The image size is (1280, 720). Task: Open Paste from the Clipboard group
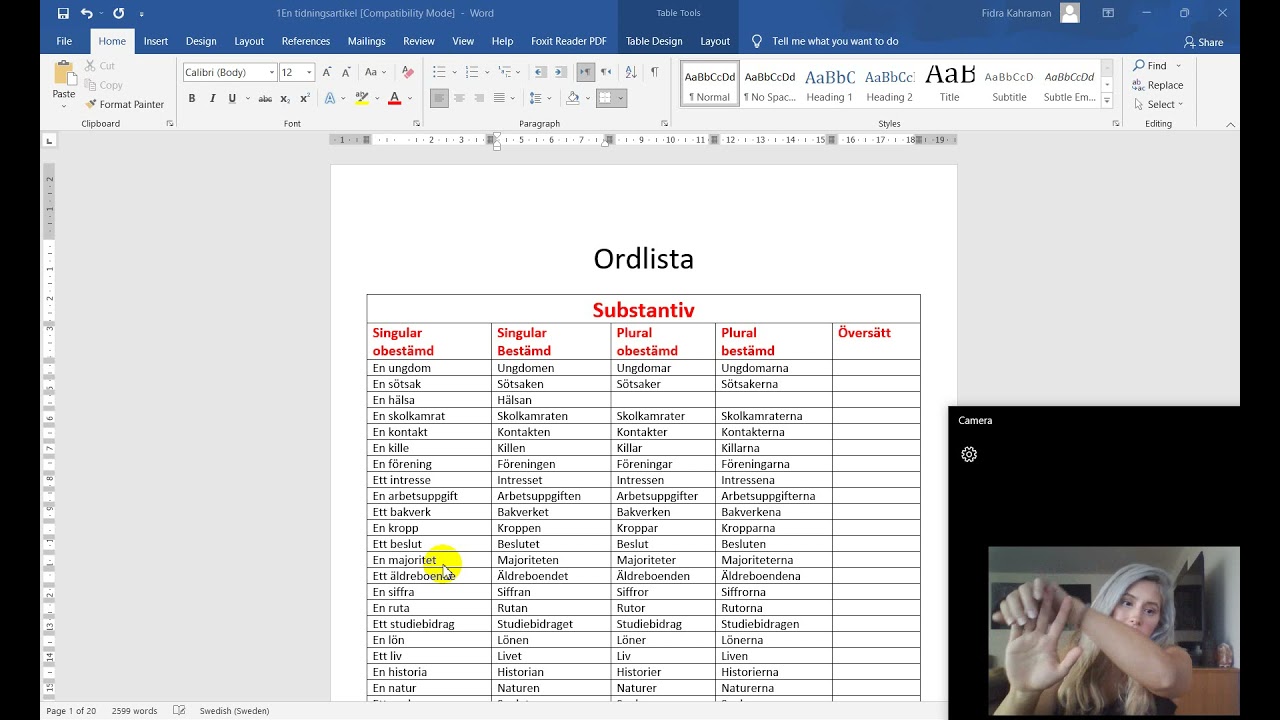pyautogui.click(x=64, y=85)
